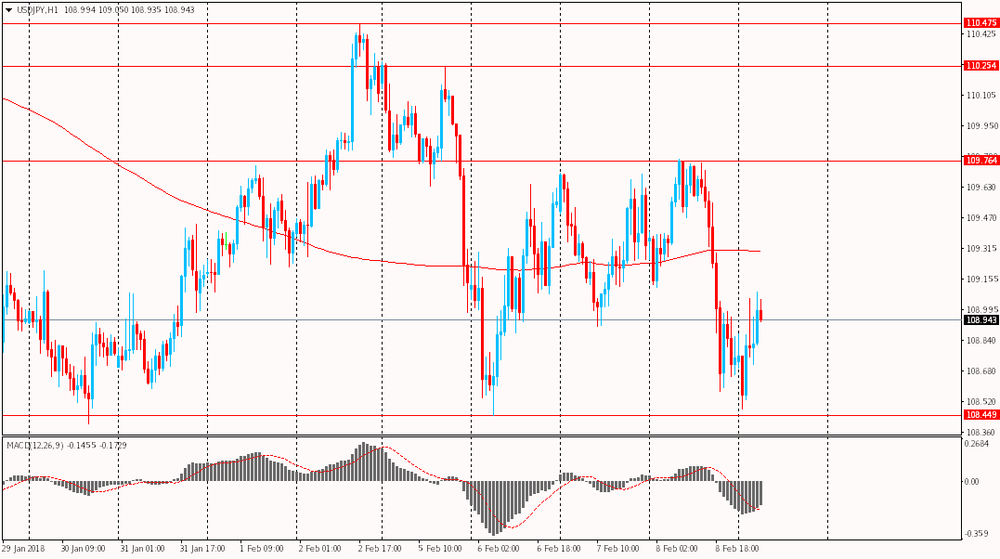
Task: Select the red 109.764 price level tag
Action: coord(981,161)
